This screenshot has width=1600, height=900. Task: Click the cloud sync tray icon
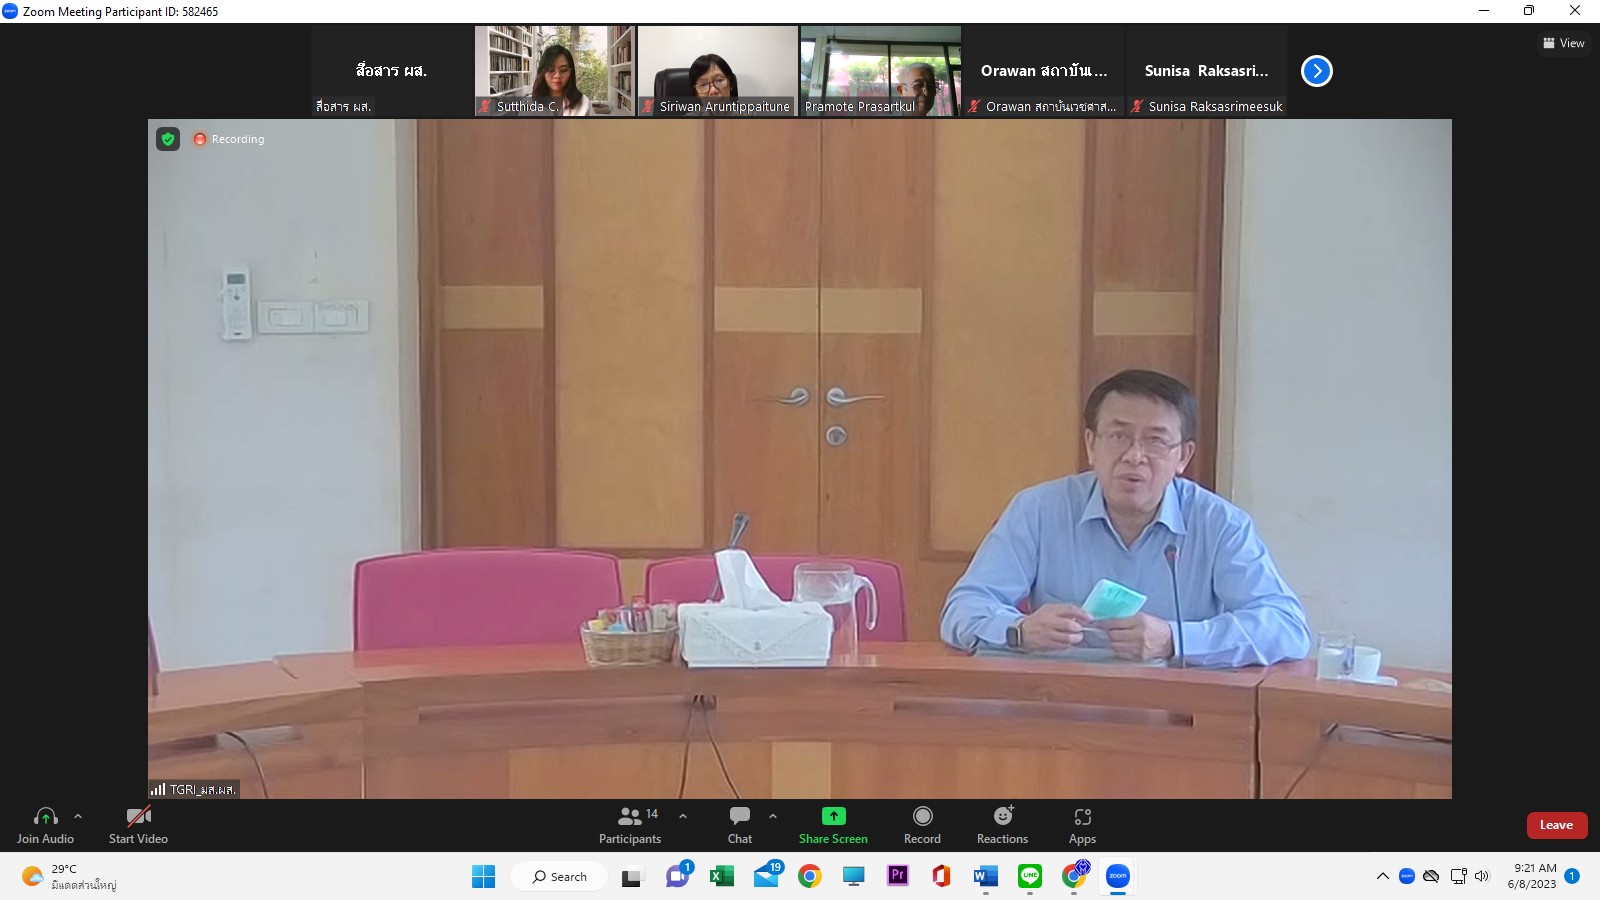pyautogui.click(x=1432, y=877)
